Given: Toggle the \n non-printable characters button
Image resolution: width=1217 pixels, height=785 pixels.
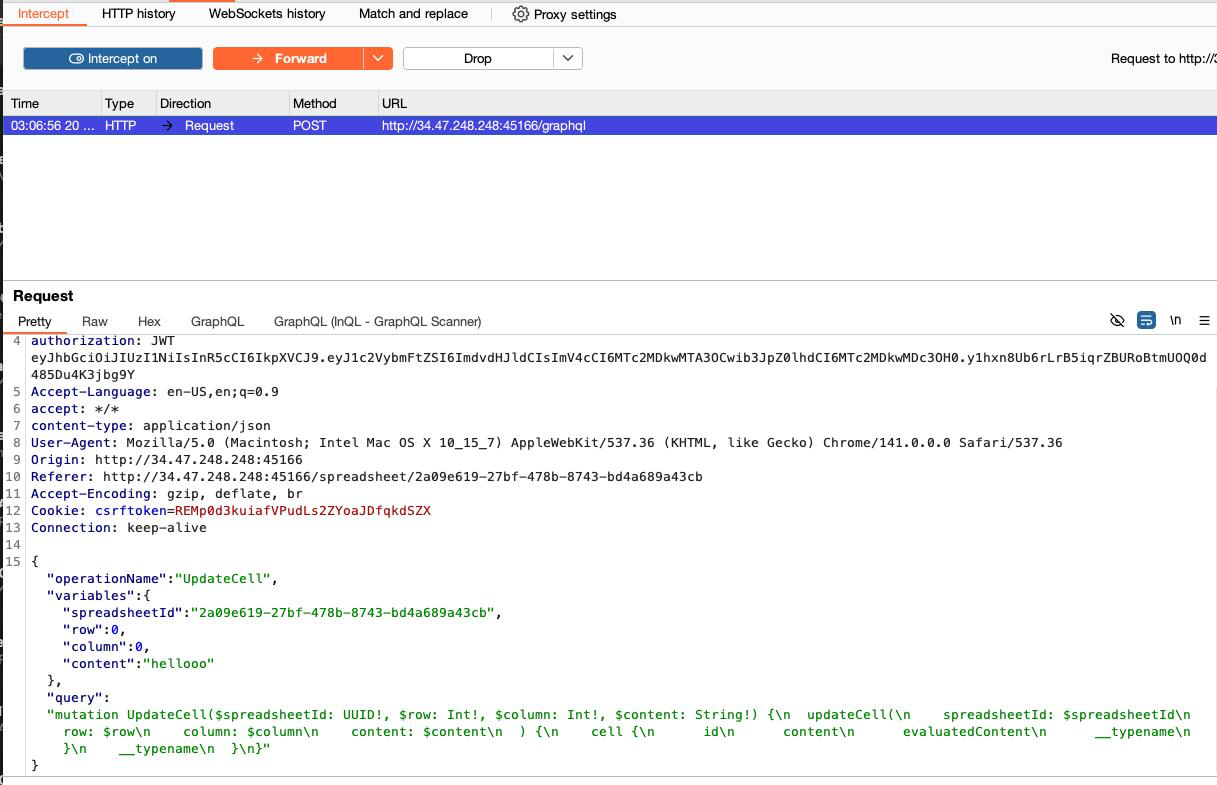Looking at the screenshot, I should point(1176,320).
